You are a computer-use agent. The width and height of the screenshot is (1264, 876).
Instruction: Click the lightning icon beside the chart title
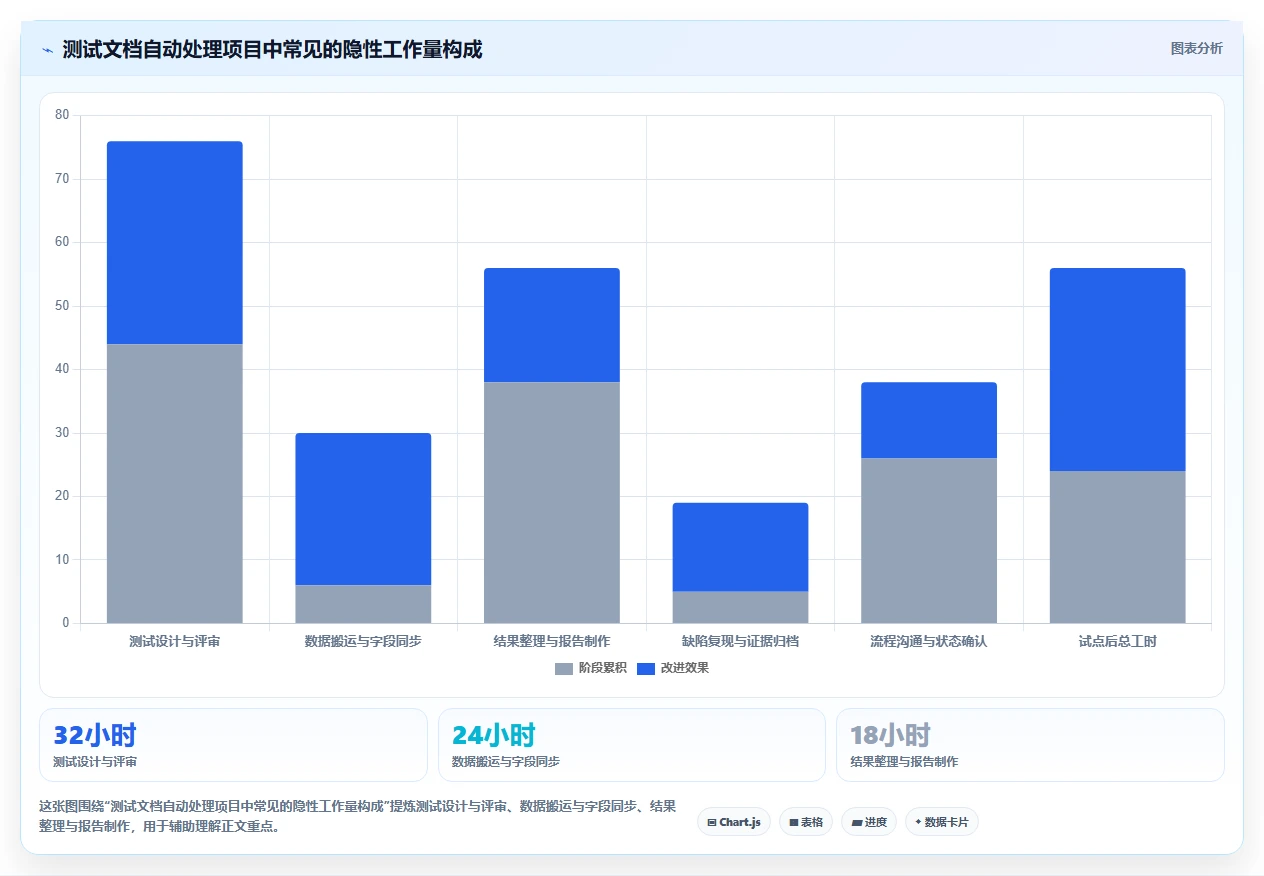[47, 49]
